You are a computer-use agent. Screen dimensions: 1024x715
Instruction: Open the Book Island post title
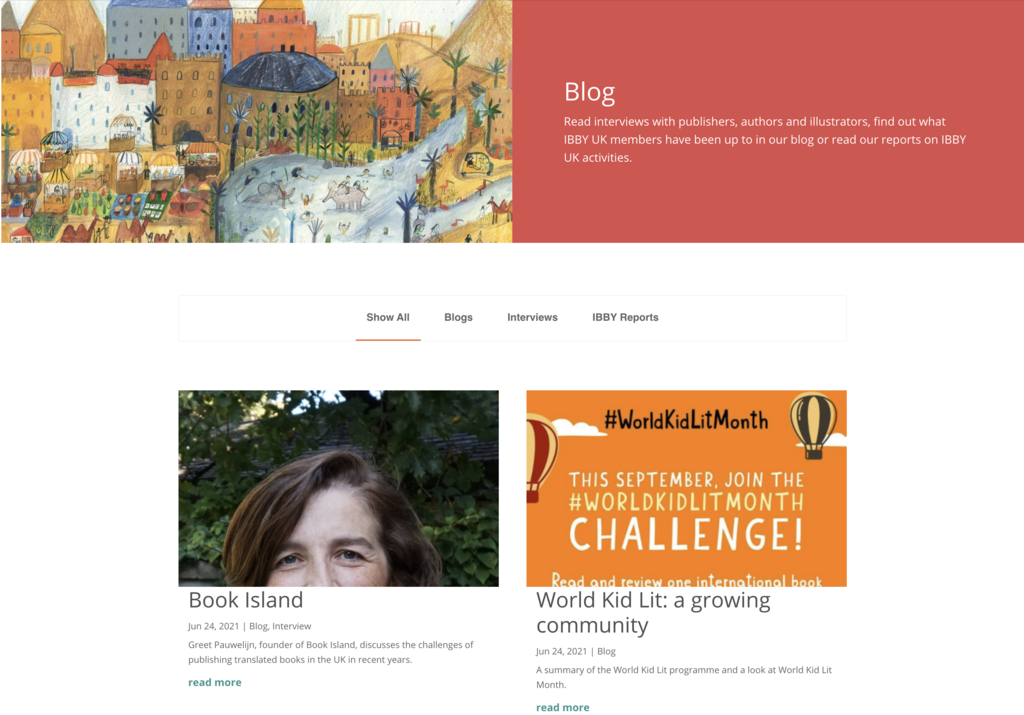tap(246, 600)
